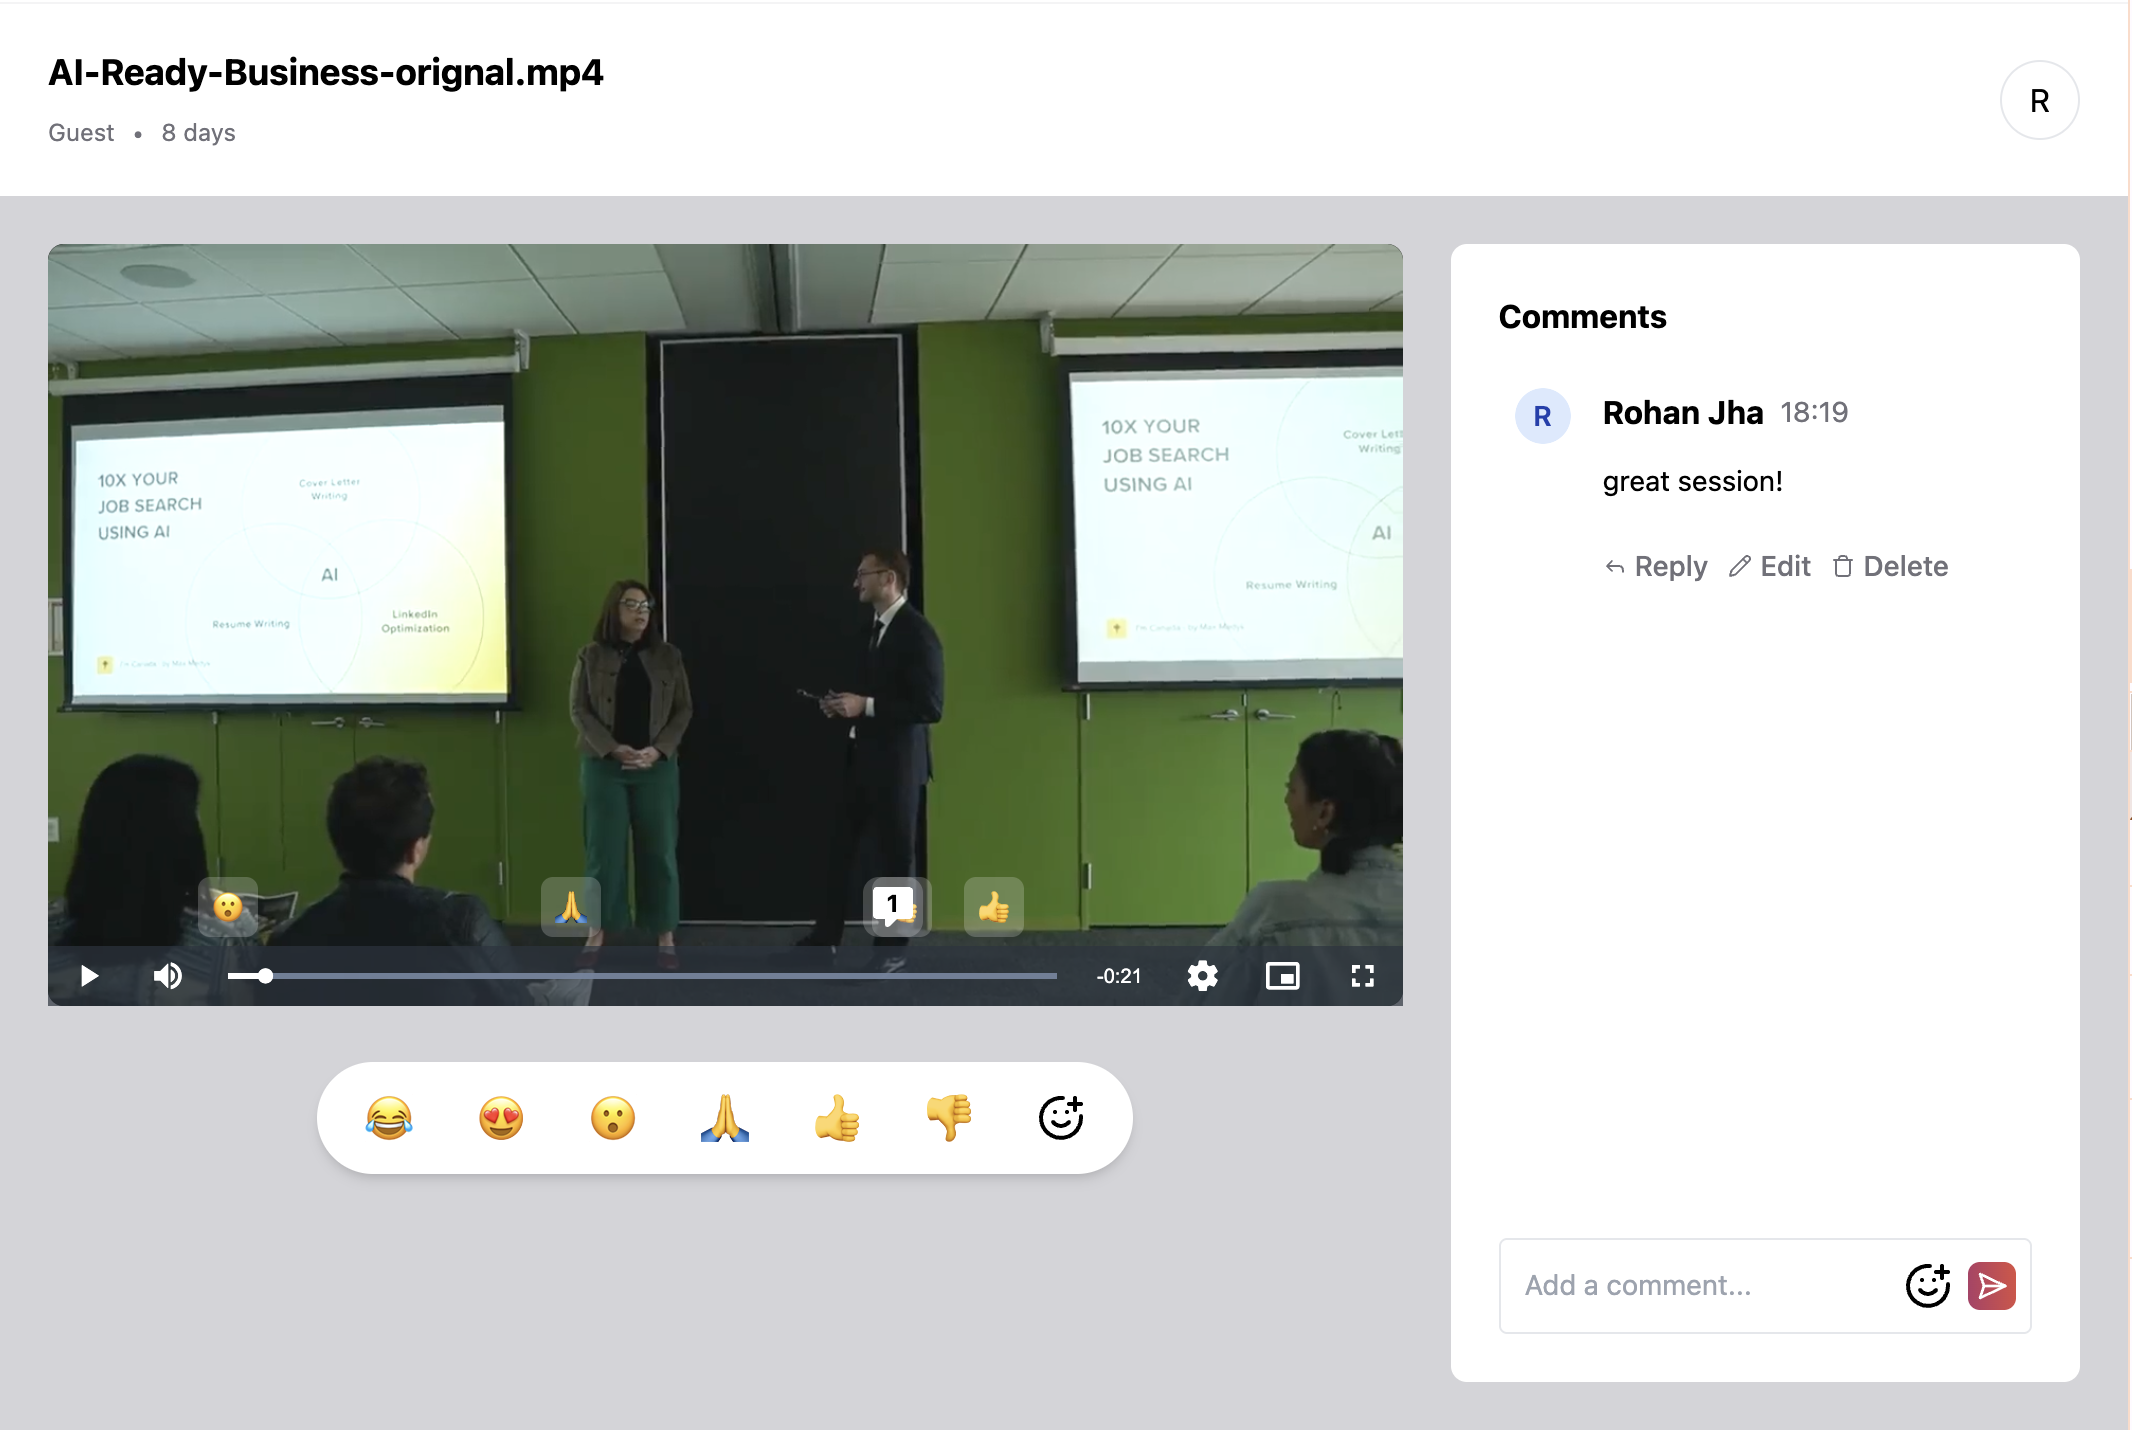Screen dimensions: 2132x1430
Task: React with praying hands emoji
Action: tap(725, 1118)
